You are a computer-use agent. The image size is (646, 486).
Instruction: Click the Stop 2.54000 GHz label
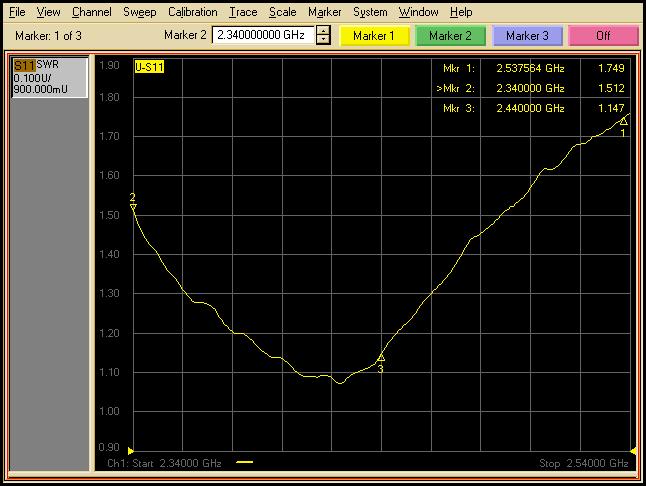click(583, 464)
